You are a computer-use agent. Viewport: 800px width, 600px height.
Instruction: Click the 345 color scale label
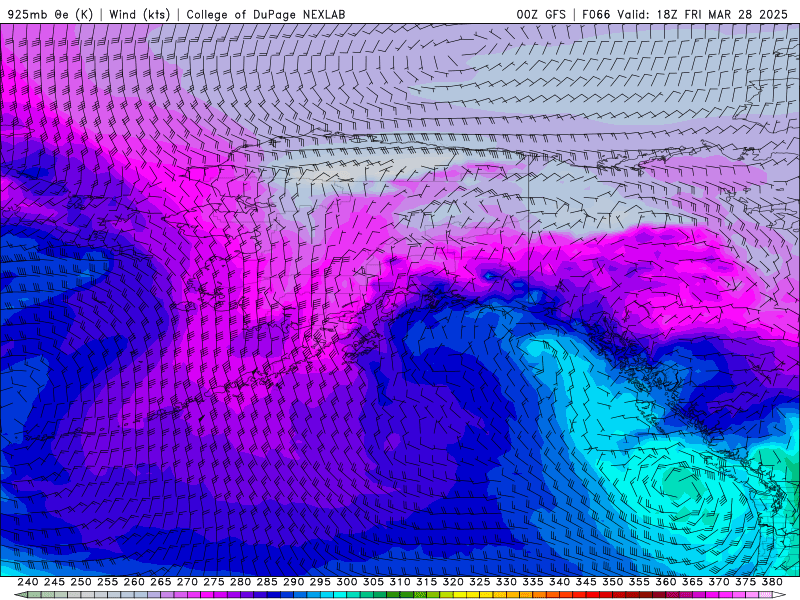pos(586,582)
